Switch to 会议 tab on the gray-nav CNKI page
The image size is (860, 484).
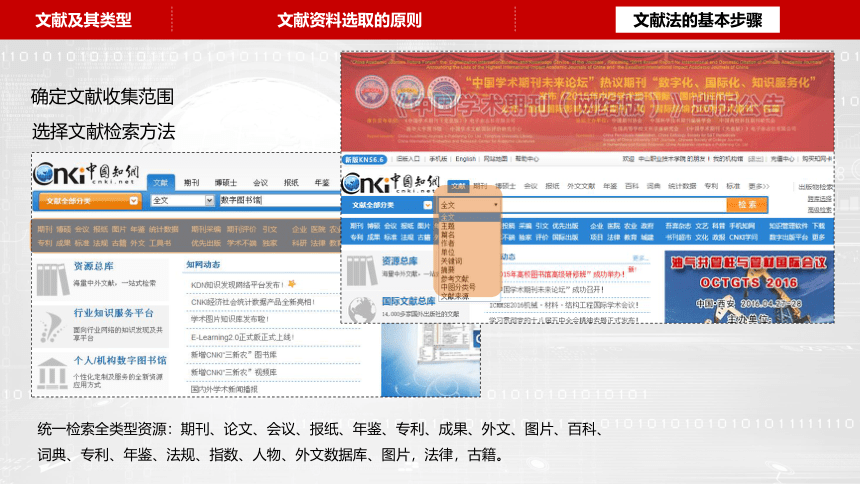click(x=261, y=183)
